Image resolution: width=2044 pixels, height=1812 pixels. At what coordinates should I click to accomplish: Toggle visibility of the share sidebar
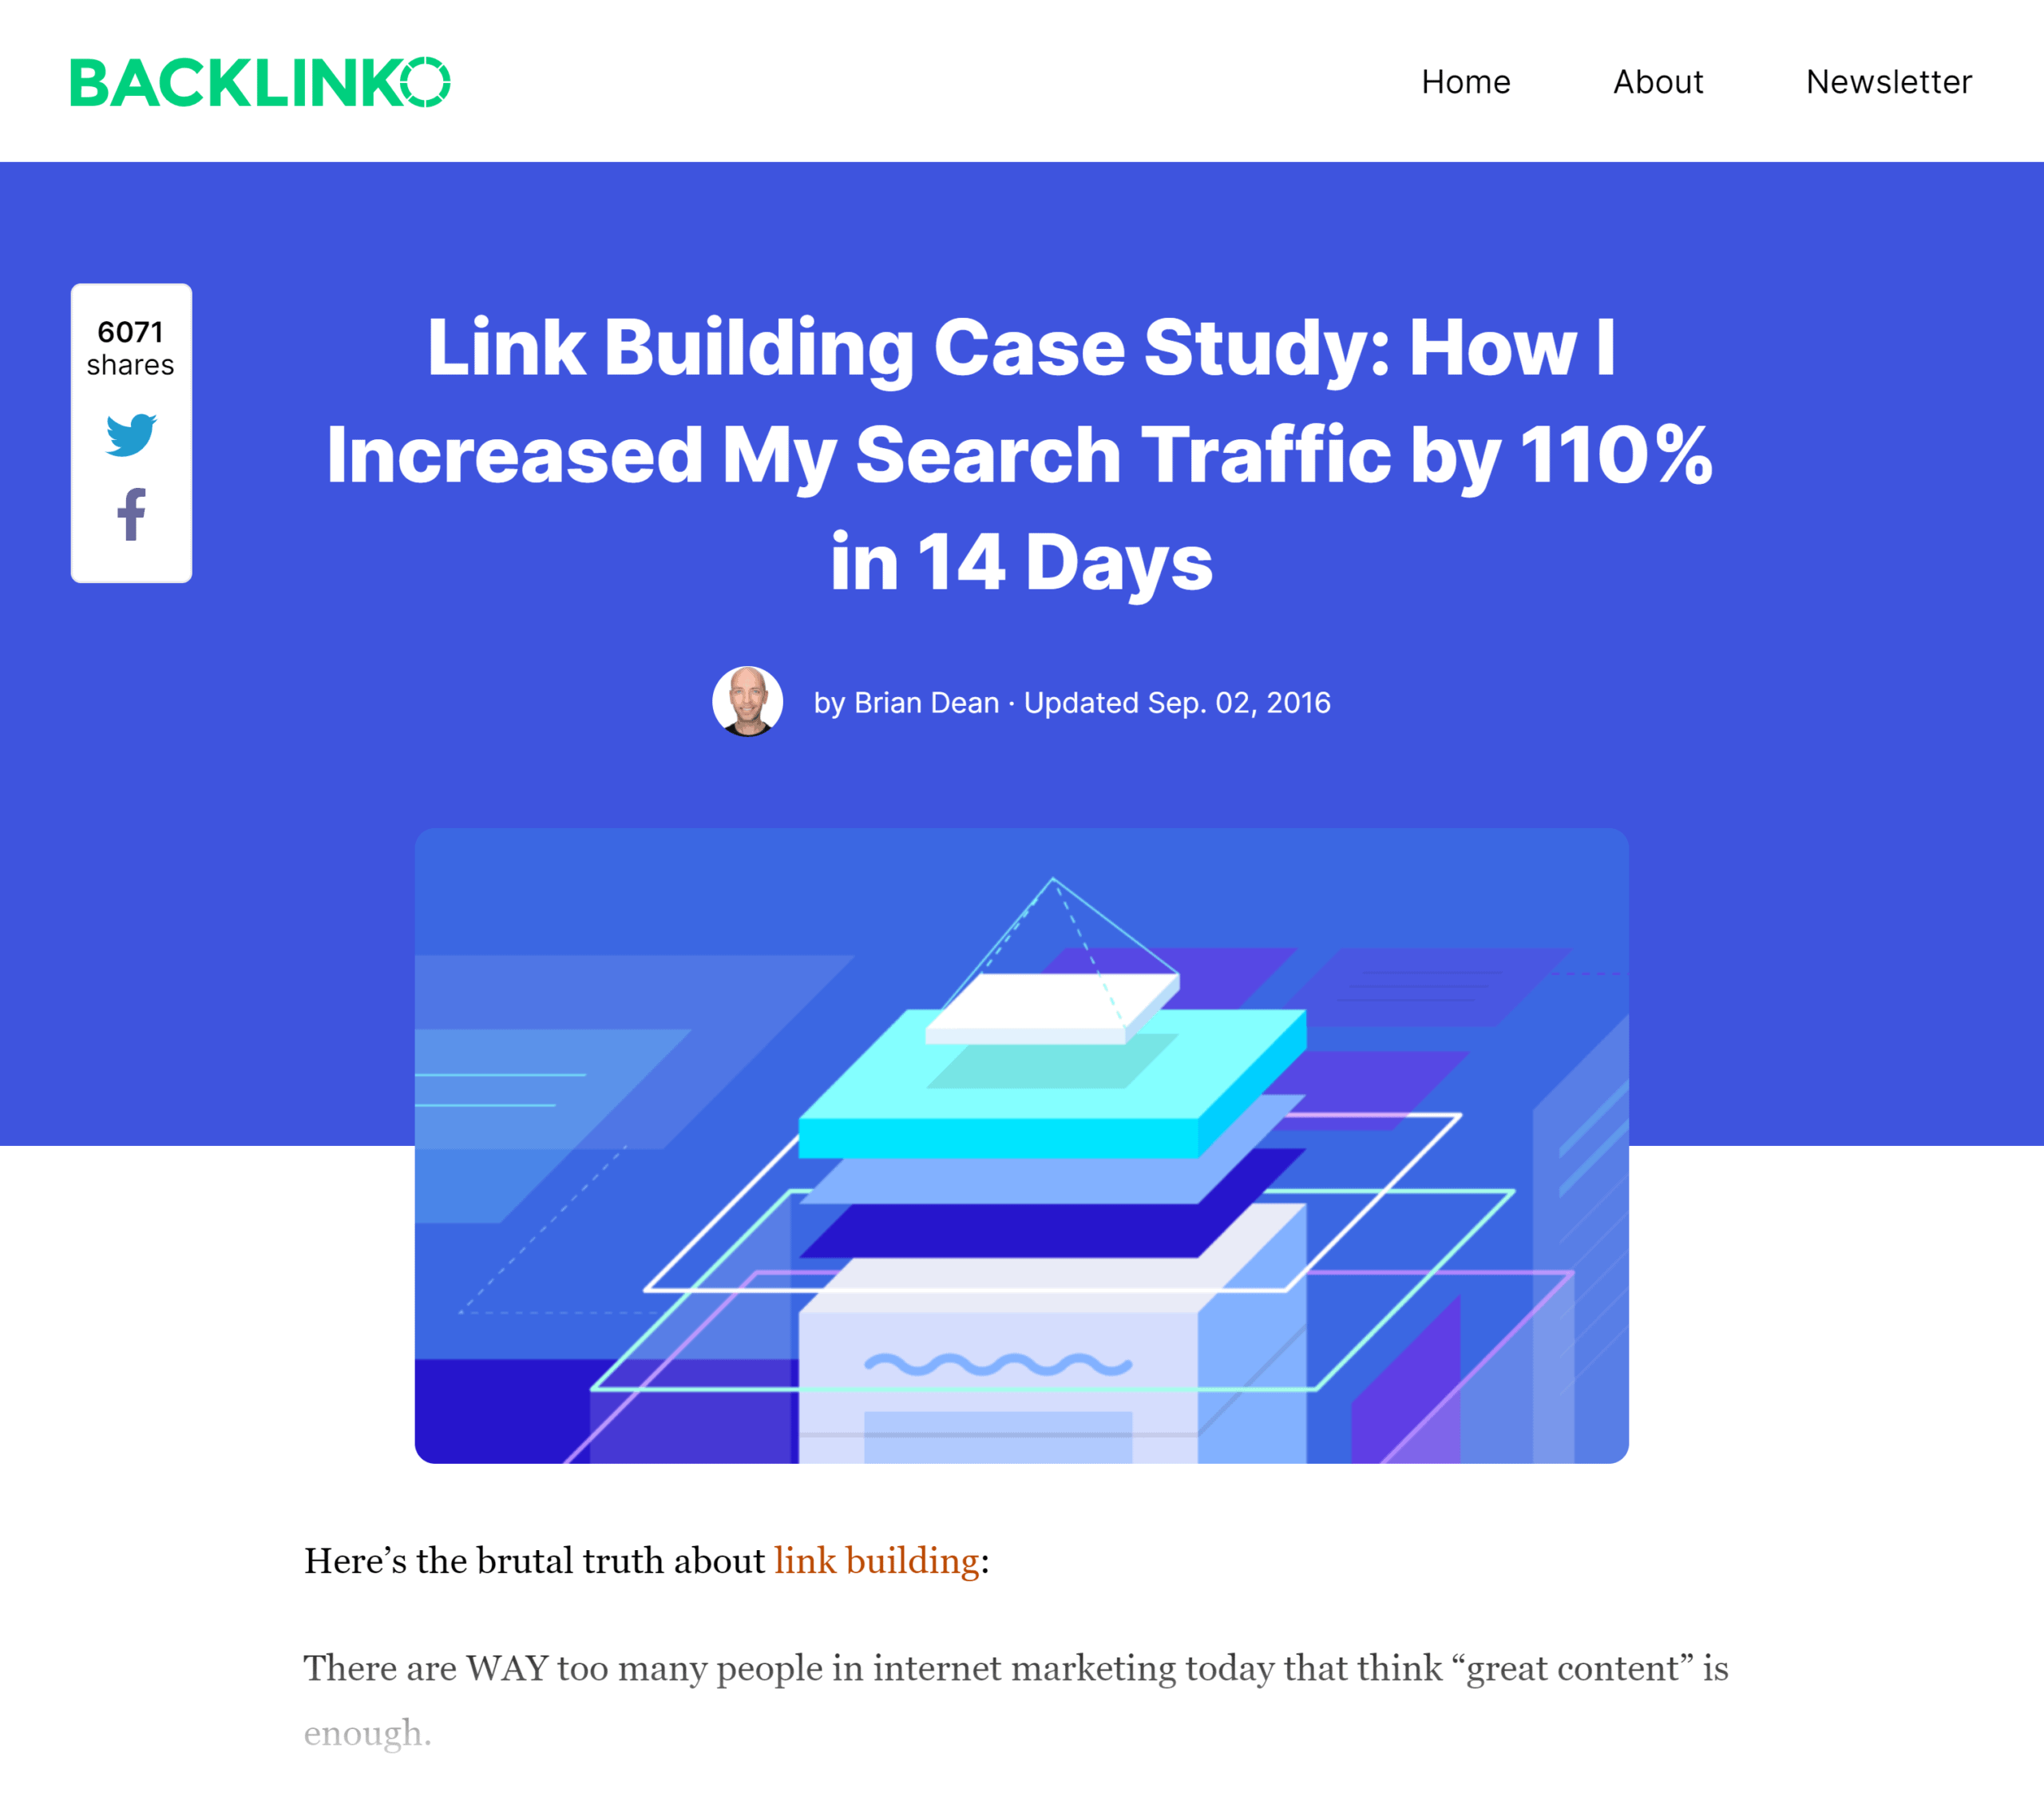pos(131,341)
